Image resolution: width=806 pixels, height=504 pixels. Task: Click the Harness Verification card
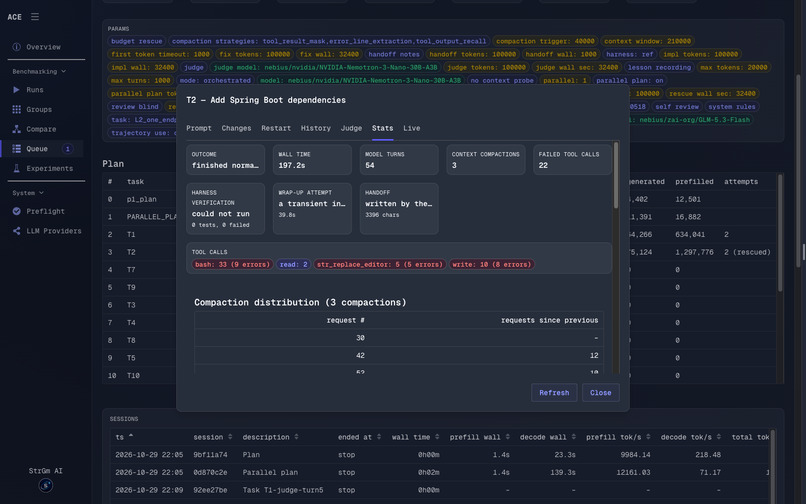(225, 208)
